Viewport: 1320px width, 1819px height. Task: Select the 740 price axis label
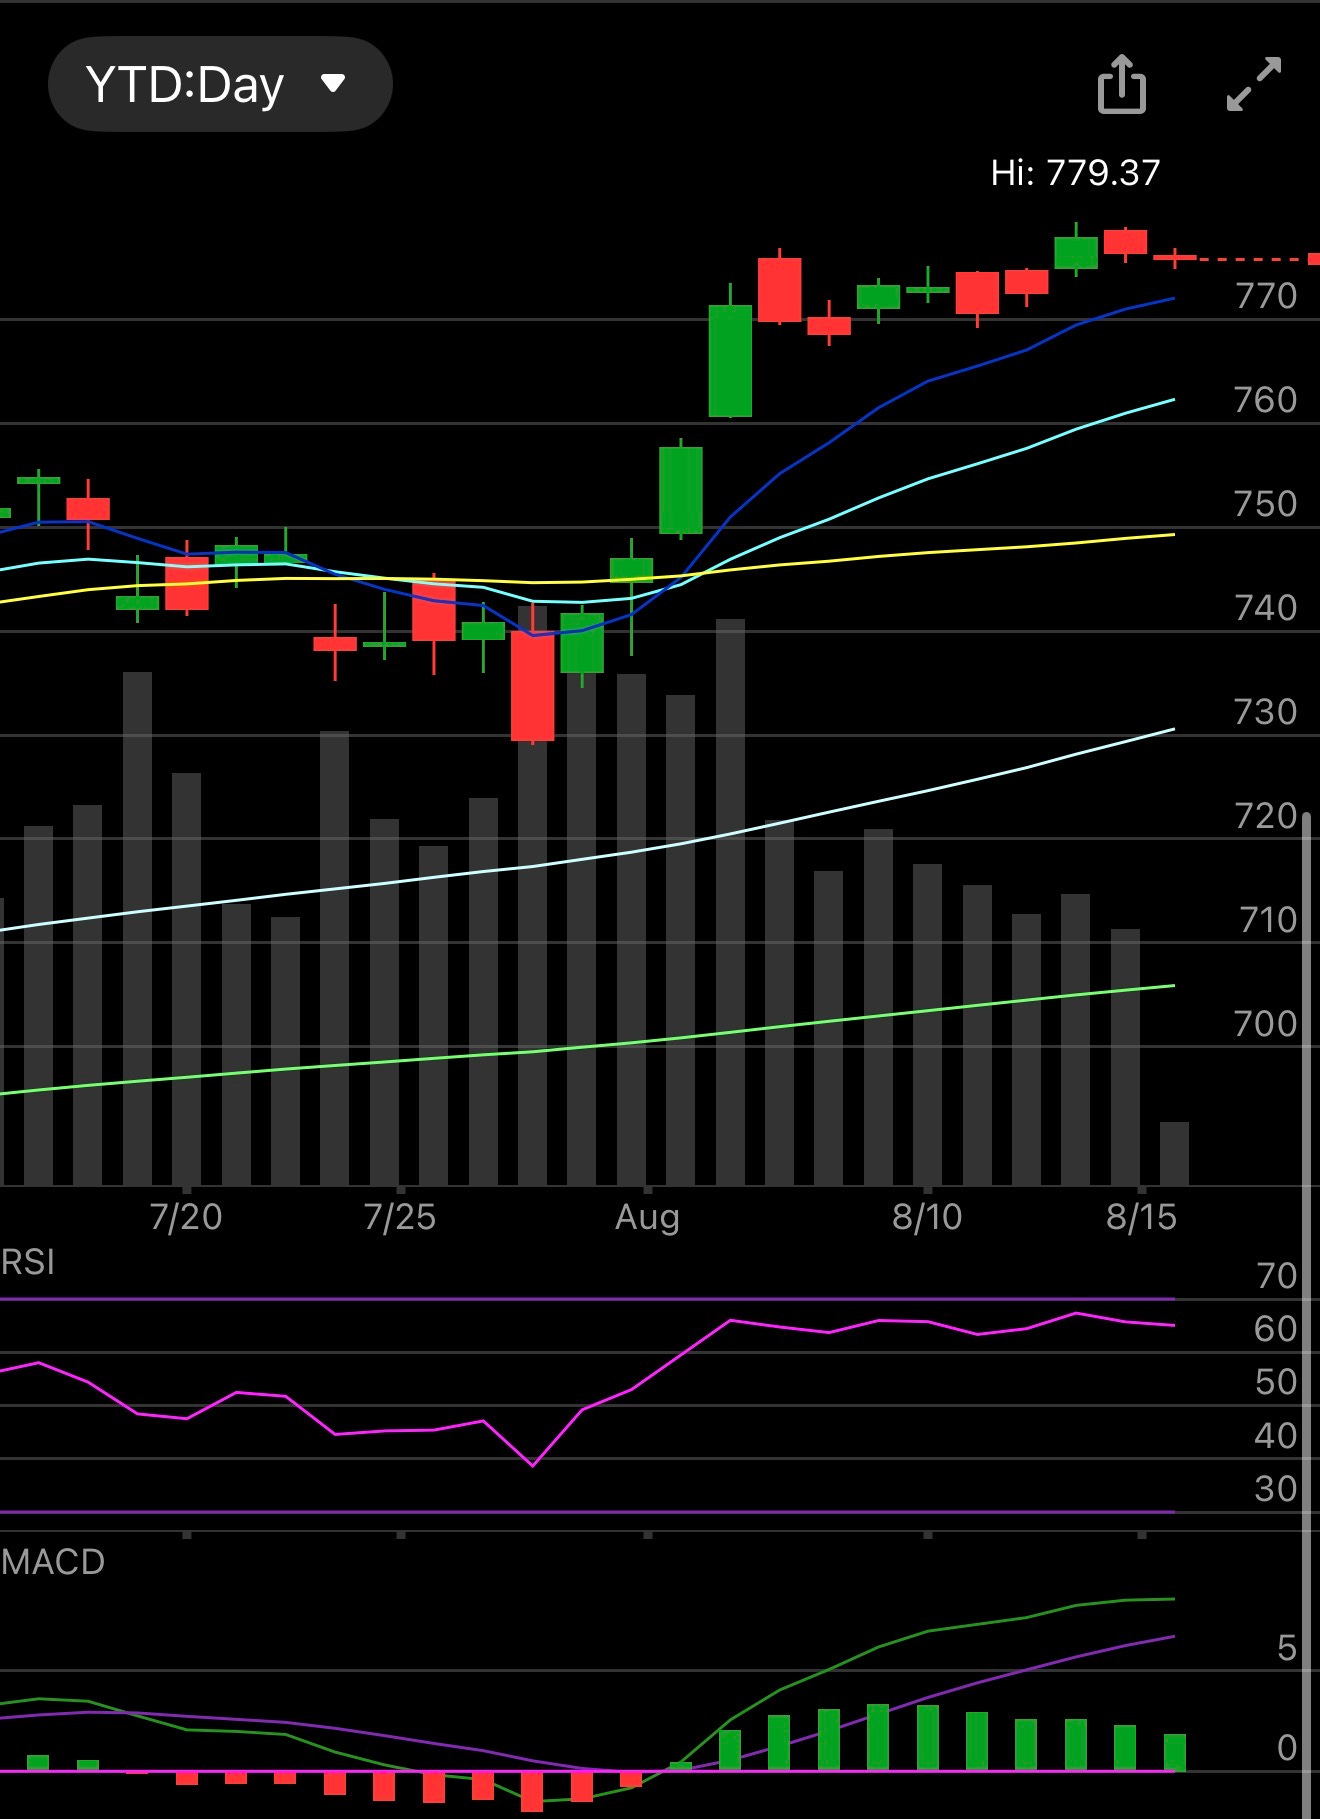pos(1265,608)
